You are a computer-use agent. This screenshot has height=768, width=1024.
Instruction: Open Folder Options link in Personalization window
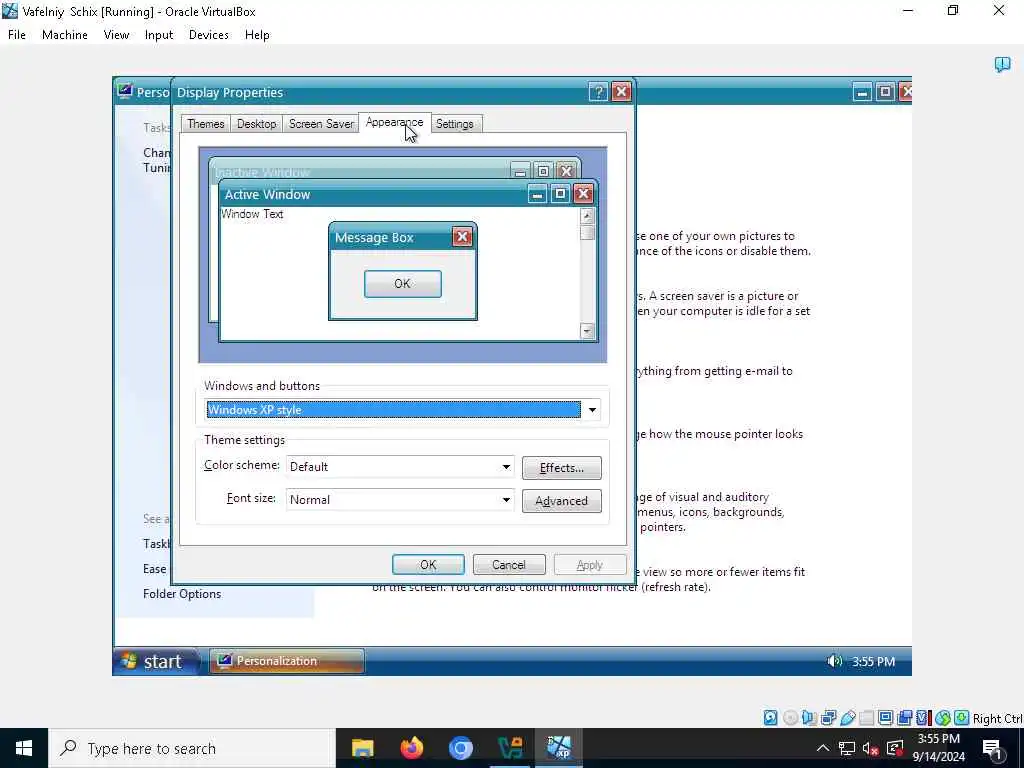182,594
